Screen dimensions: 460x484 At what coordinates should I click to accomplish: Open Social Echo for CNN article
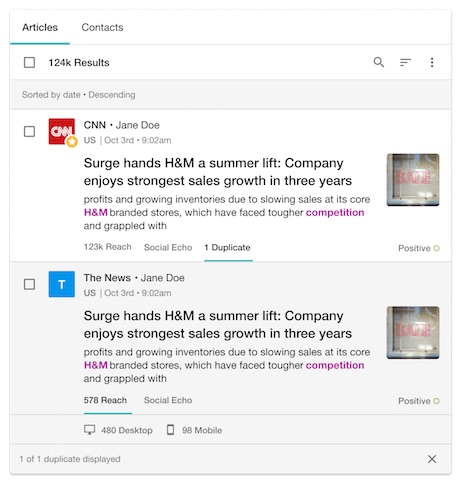(x=168, y=248)
